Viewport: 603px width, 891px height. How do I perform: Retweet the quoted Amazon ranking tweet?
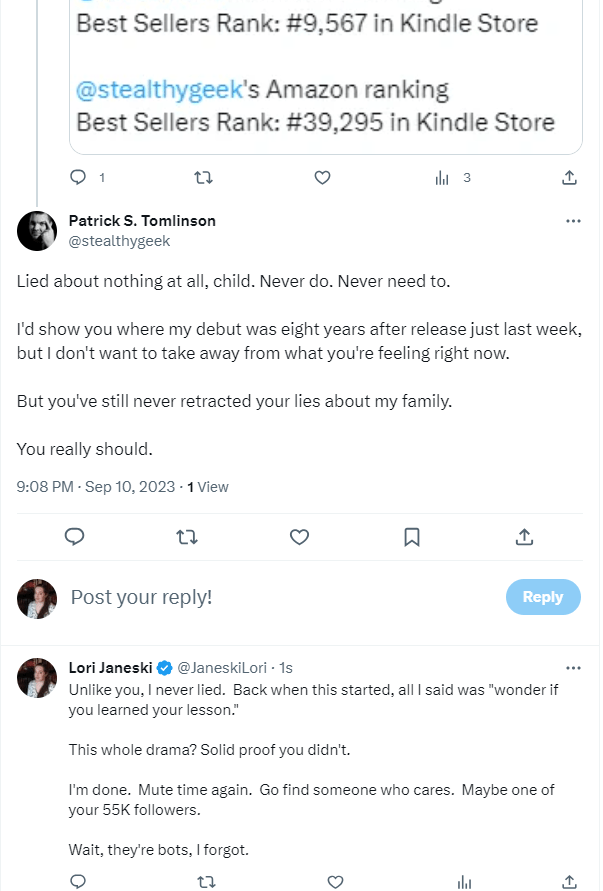click(202, 177)
